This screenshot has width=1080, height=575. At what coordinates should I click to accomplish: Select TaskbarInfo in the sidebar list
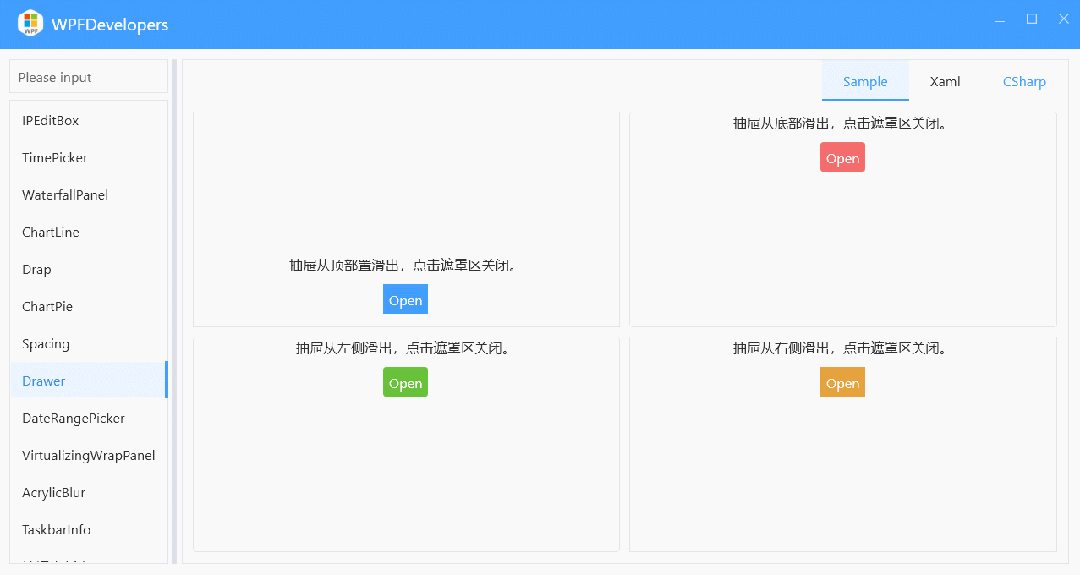coord(88,530)
